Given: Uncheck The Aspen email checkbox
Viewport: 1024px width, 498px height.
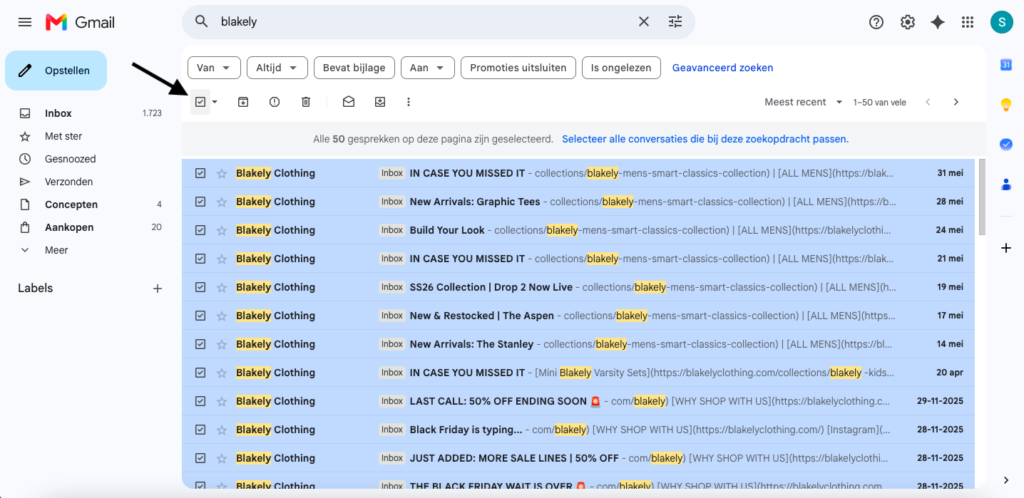Looking at the screenshot, I should (x=200, y=316).
